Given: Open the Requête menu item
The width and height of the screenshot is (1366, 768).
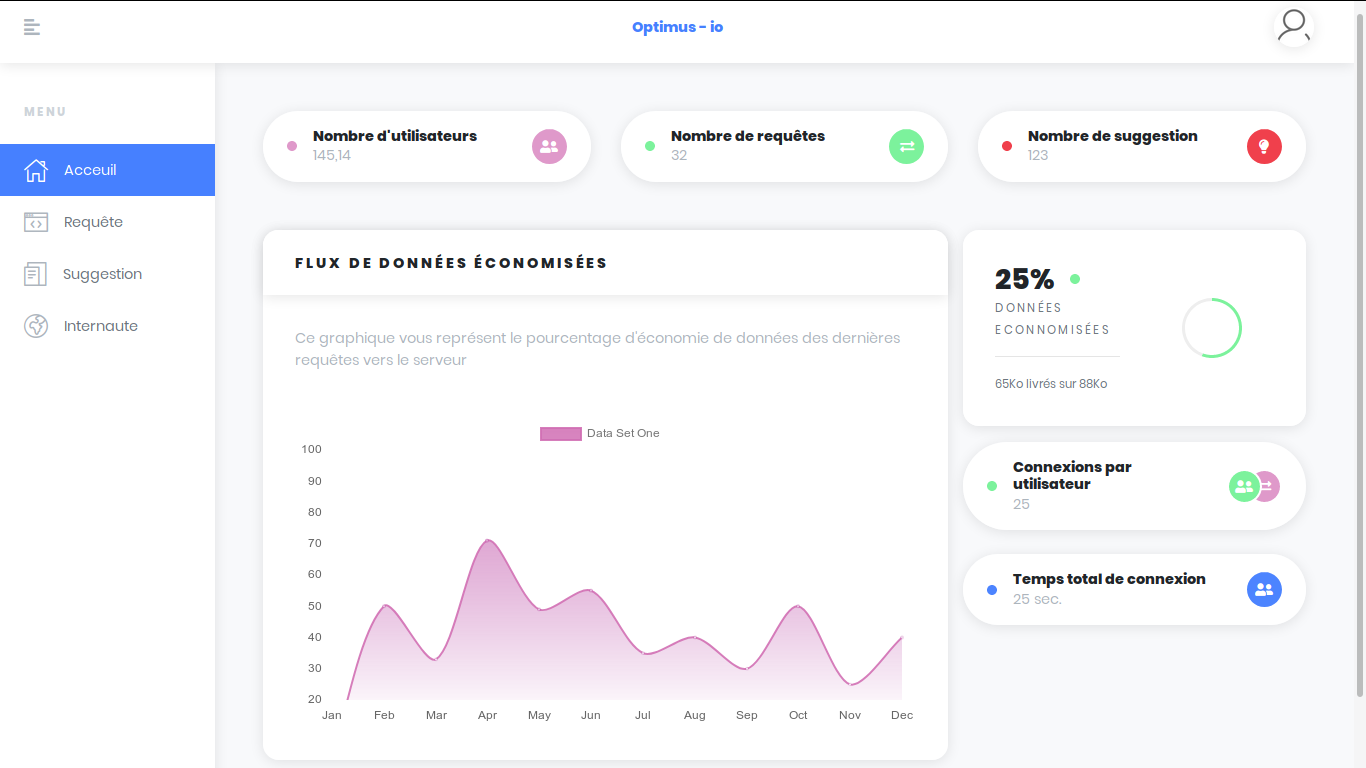Looking at the screenshot, I should 93,222.
